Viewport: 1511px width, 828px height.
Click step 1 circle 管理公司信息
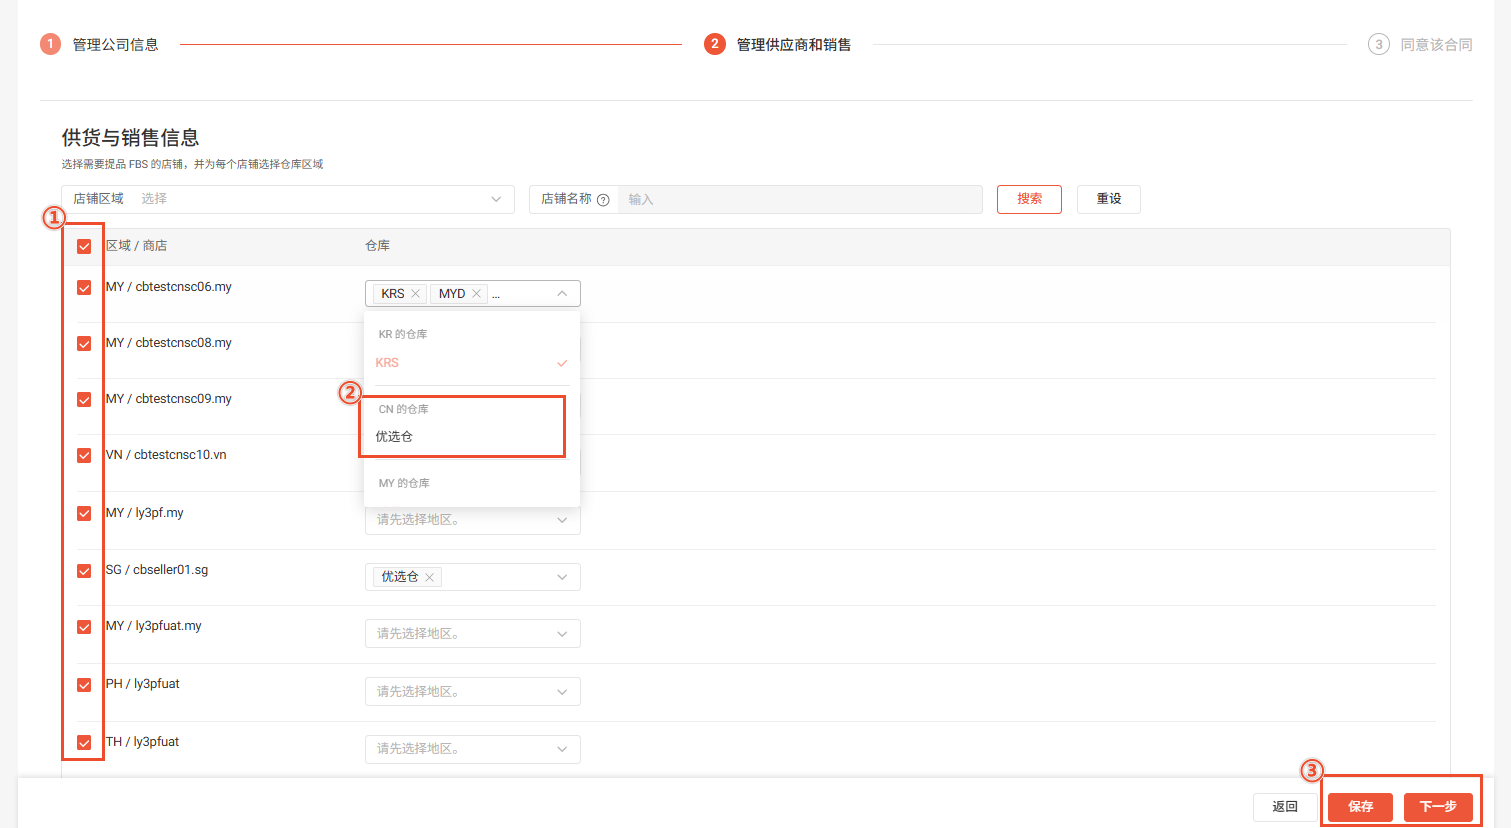point(50,44)
